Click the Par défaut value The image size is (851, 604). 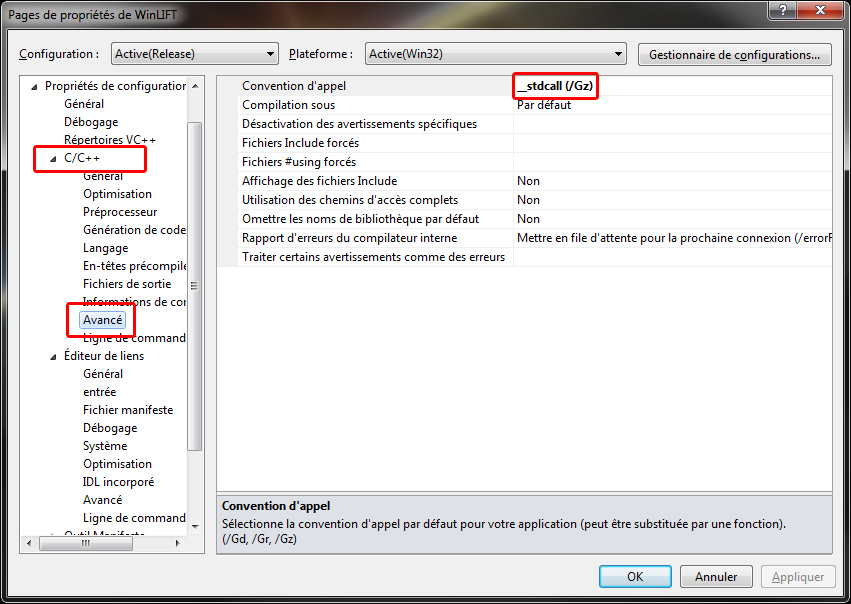(x=544, y=105)
